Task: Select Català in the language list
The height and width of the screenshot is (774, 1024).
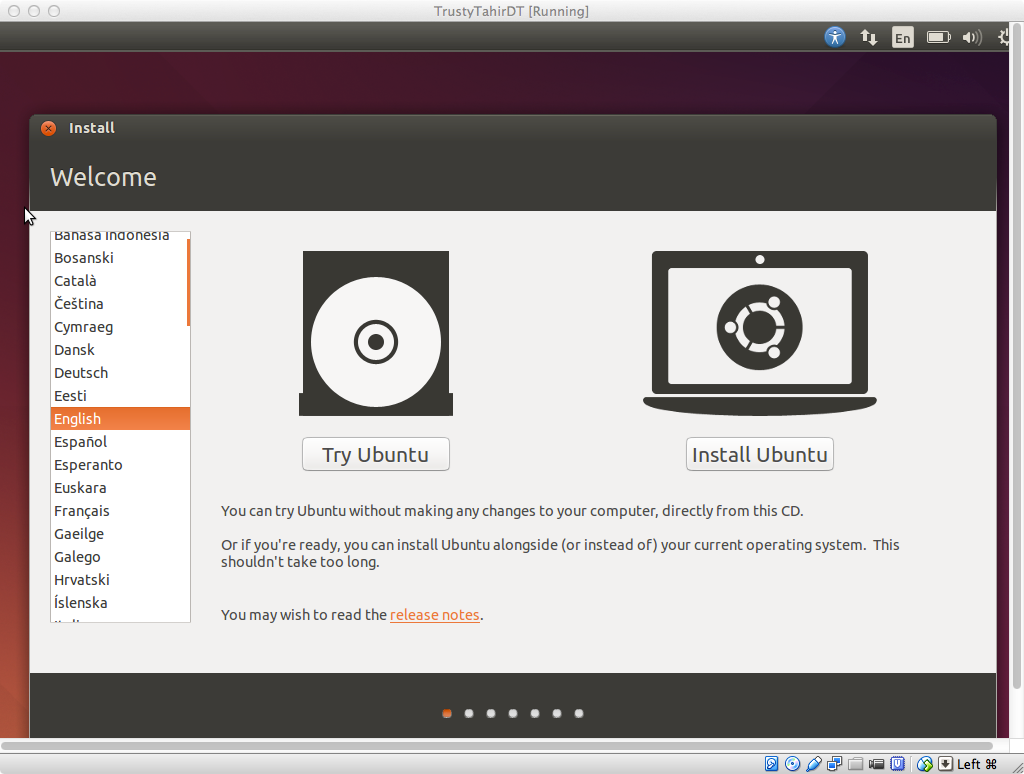Action: pos(120,281)
